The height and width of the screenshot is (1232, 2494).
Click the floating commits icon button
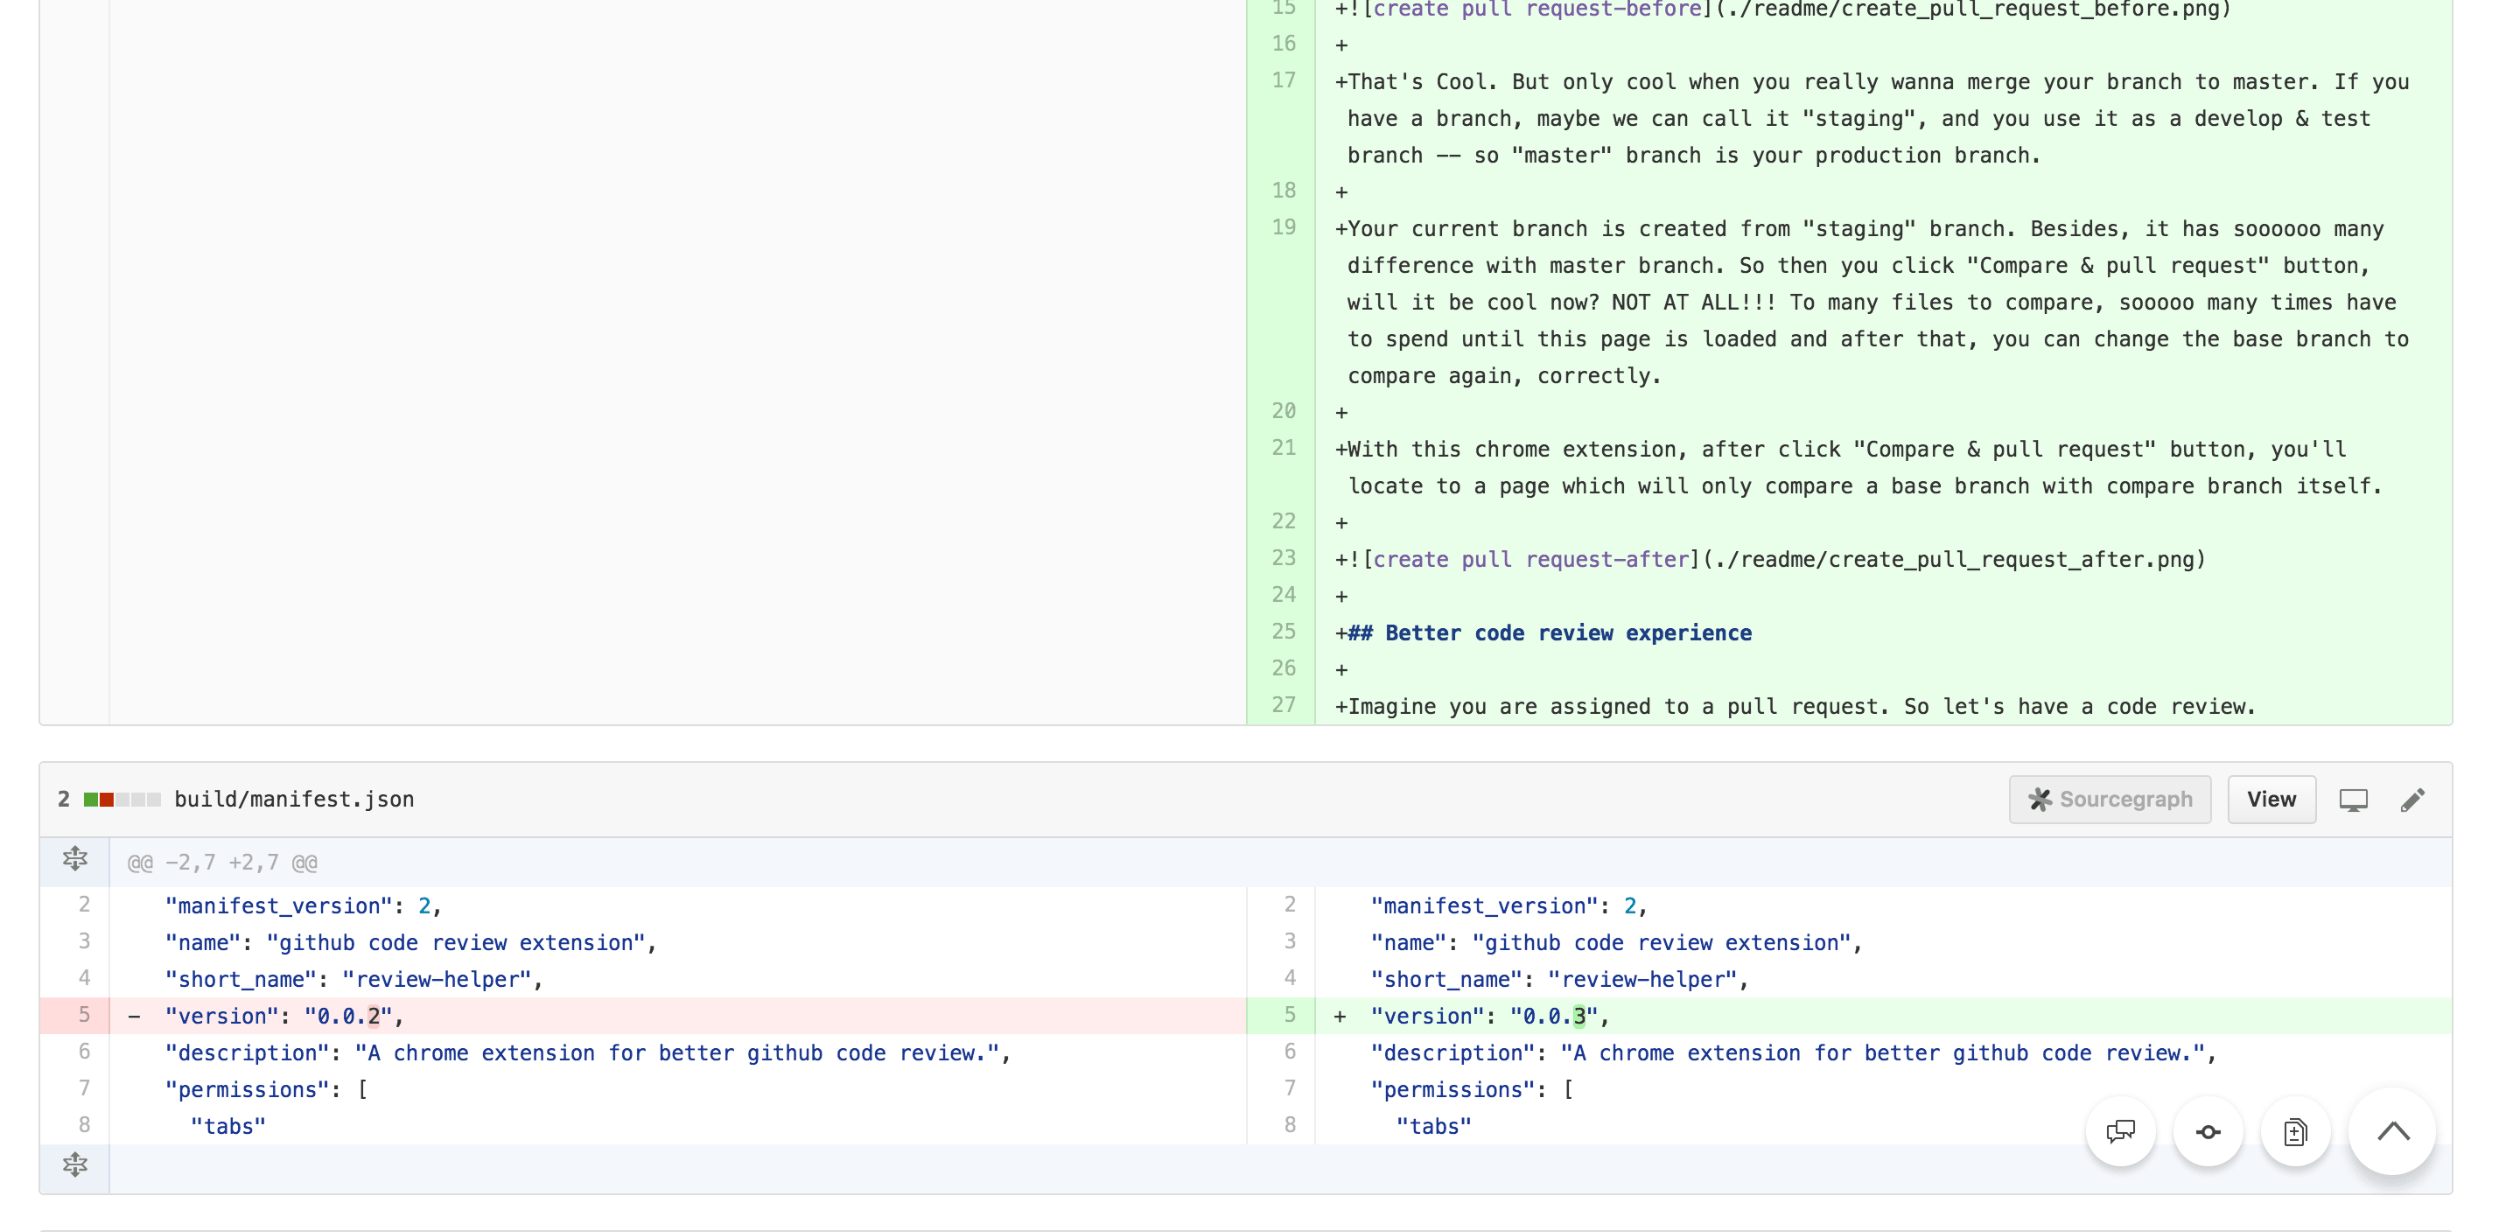click(2208, 1131)
